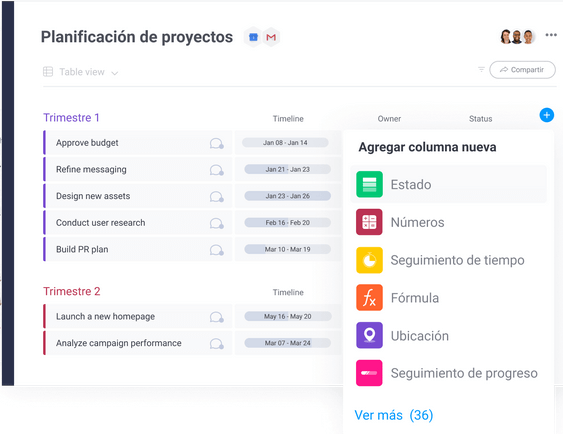
Task: Open the three-dots board menu
Action: pos(551,35)
